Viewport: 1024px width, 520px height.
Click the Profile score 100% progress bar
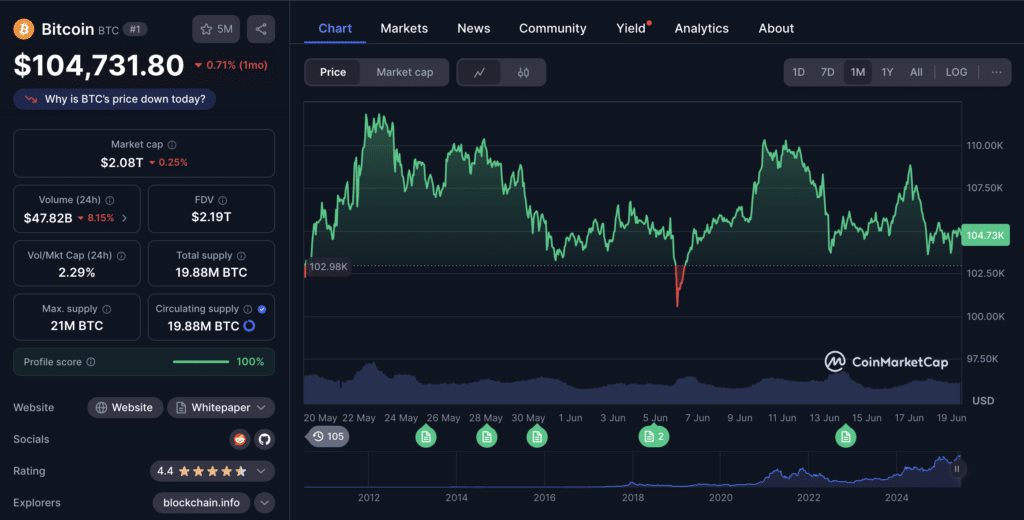click(201, 362)
